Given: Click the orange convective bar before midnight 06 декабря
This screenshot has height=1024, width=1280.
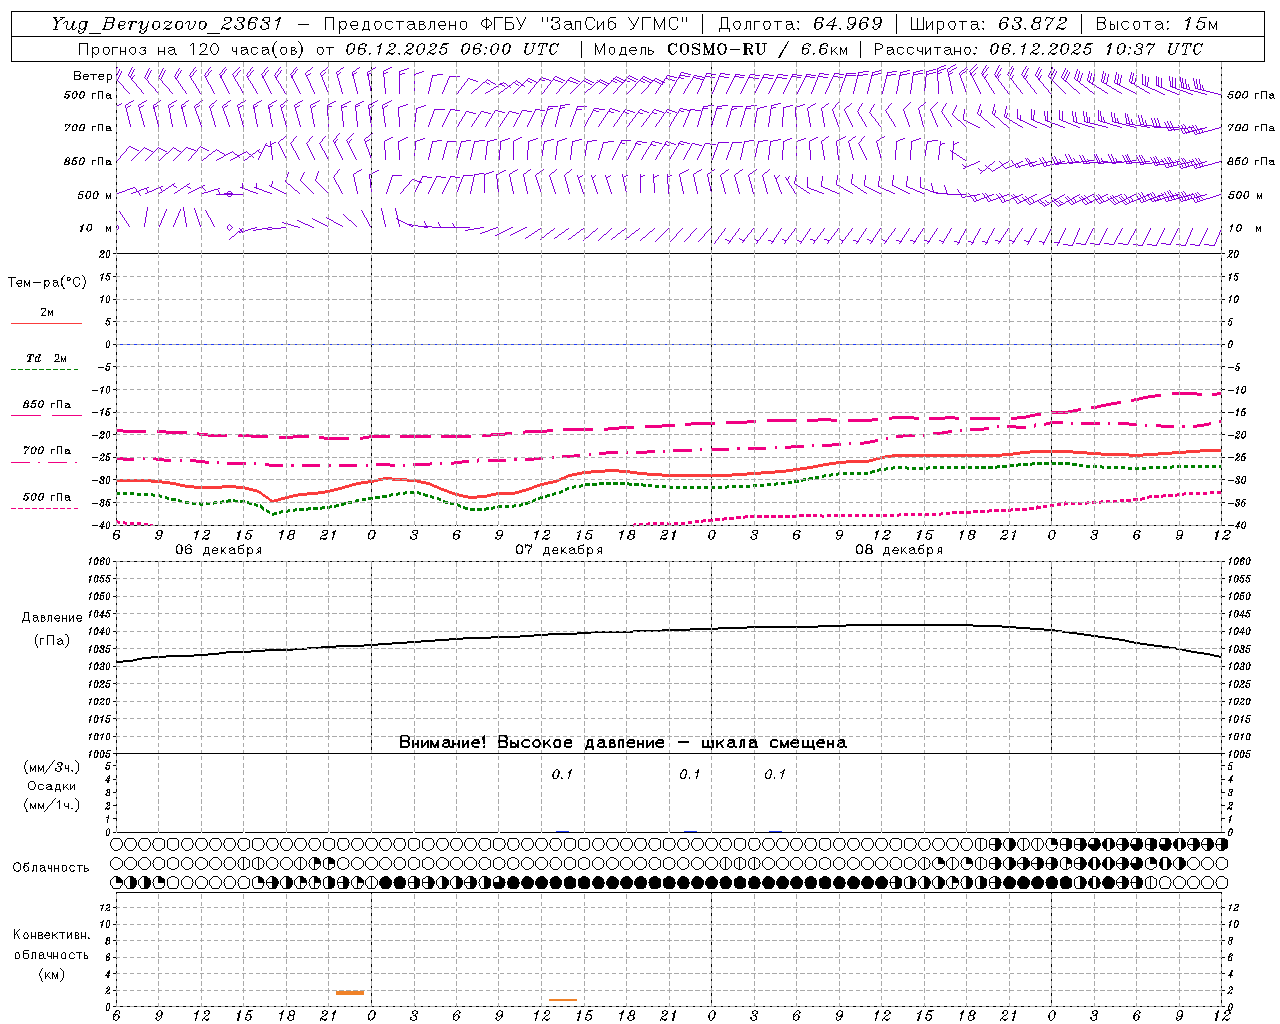Looking at the screenshot, I should click(x=350, y=993).
